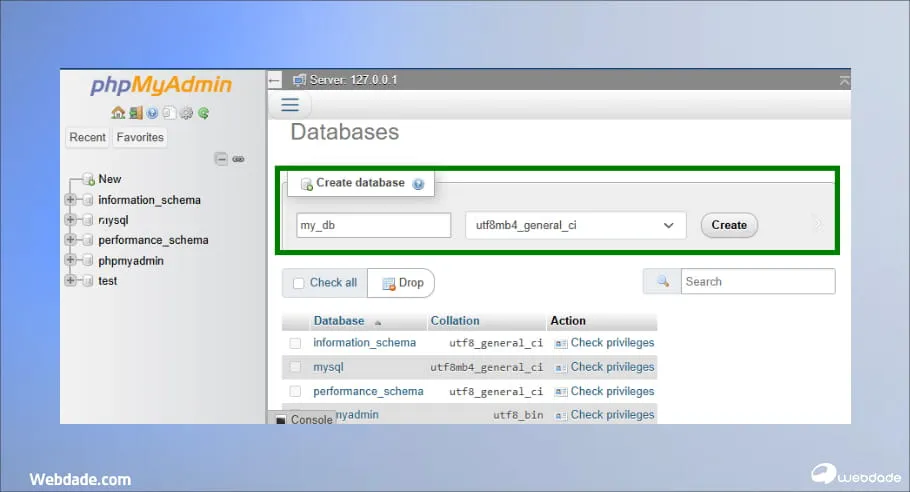
Task: Sort the table by Collation column header
Action: pyautogui.click(x=455, y=321)
